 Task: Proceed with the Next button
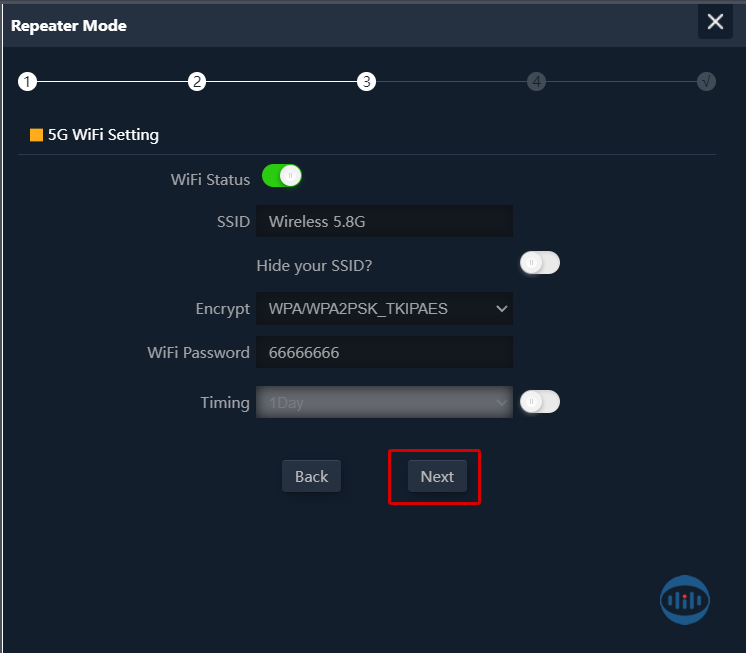point(437,477)
